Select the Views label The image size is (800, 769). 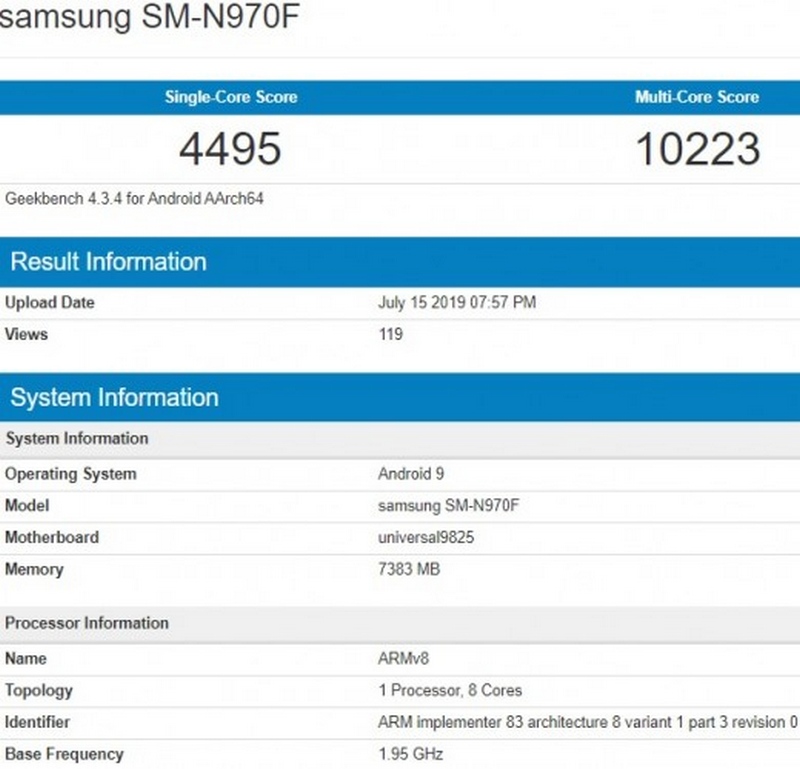27,334
